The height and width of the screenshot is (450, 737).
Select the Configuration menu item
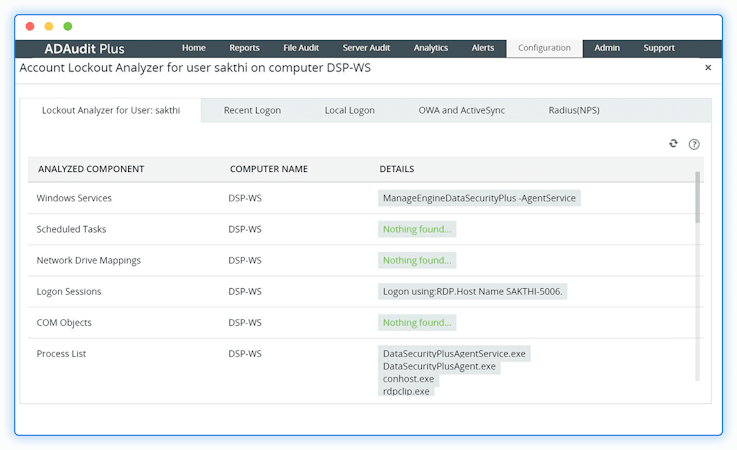click(544, 48)
